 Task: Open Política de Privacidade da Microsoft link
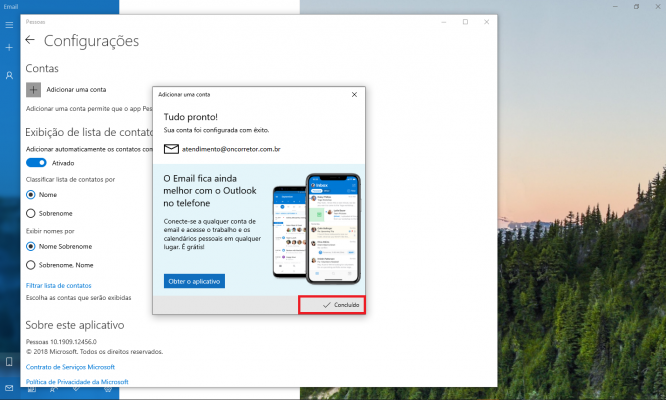click(77, 382)
